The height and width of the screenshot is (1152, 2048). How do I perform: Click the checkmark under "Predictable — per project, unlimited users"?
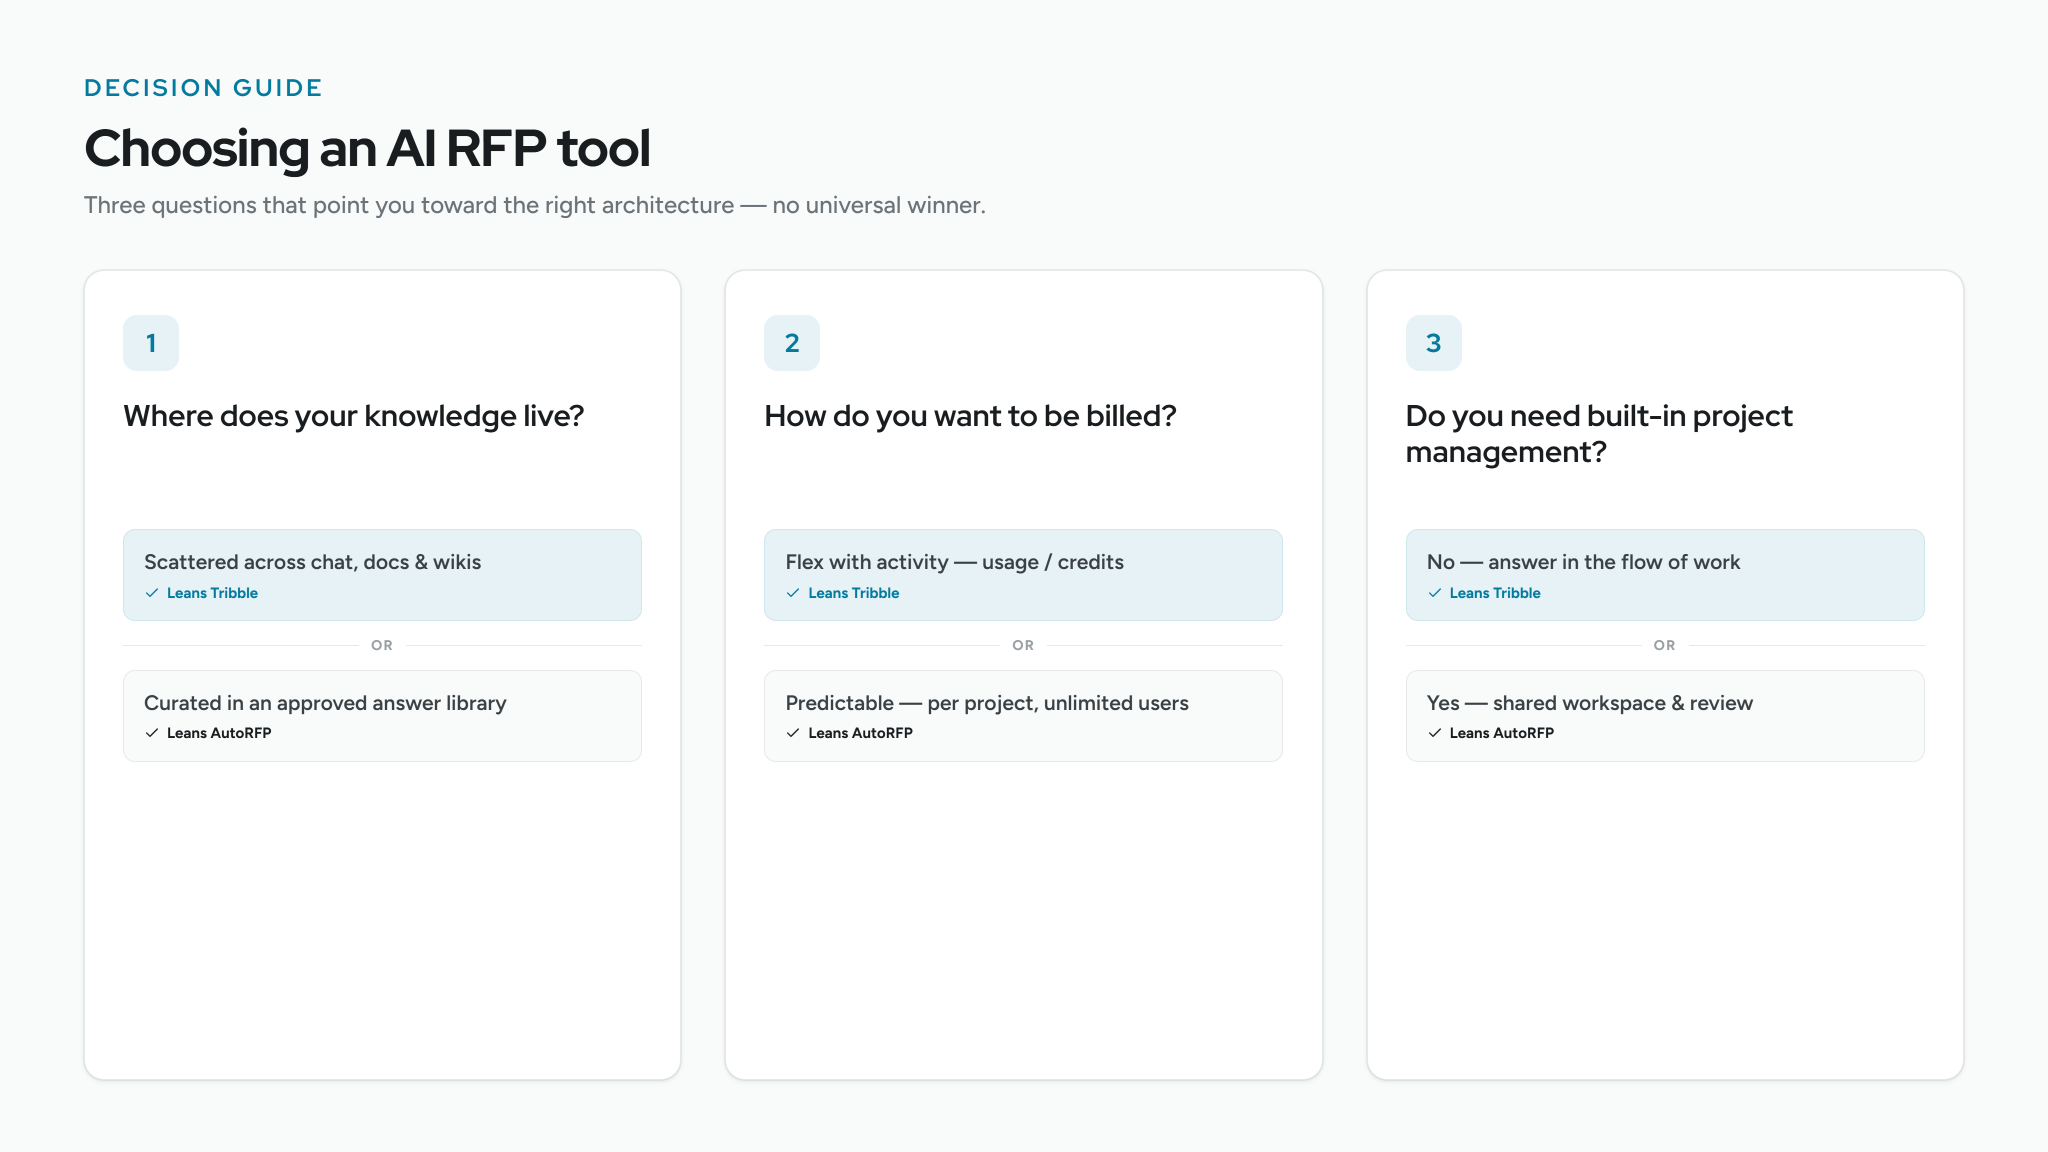(x=793, y=733)
